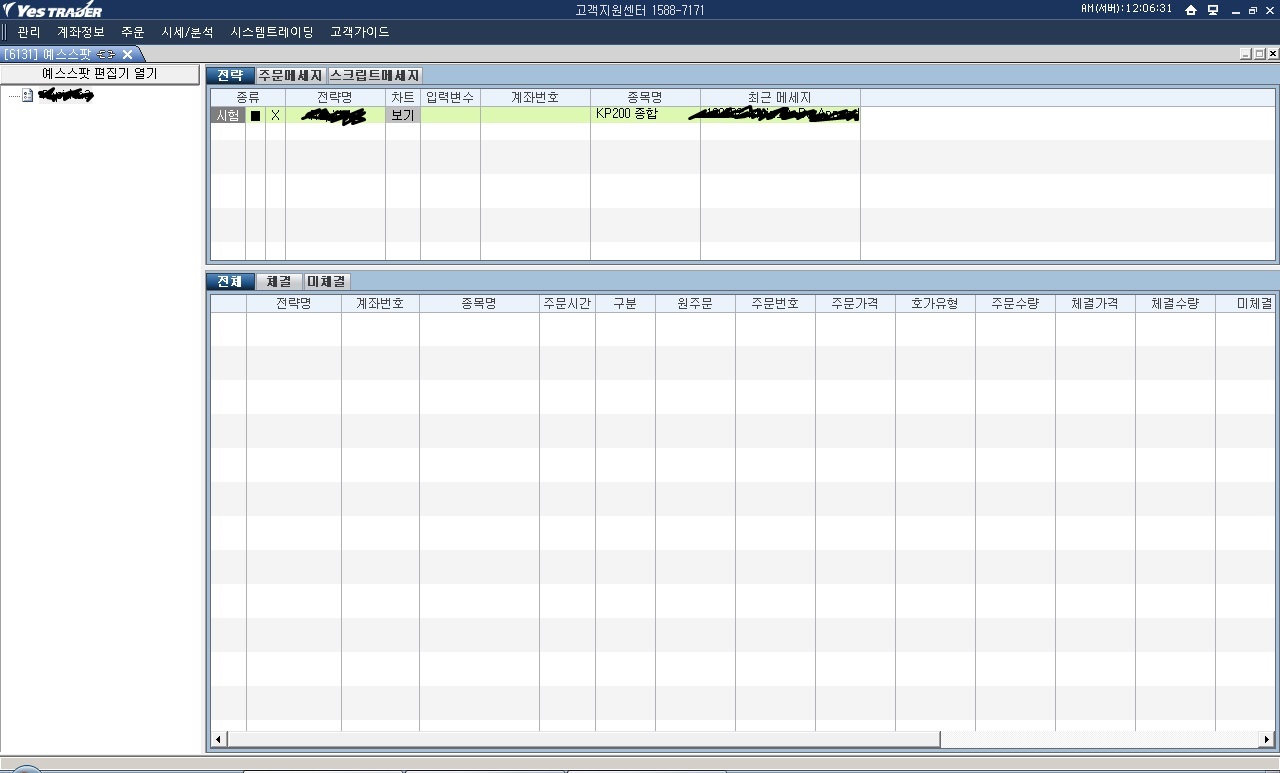Close the [6131] 예스스팟 tab
The image size is (1280, 773).
tap(127, 54)
